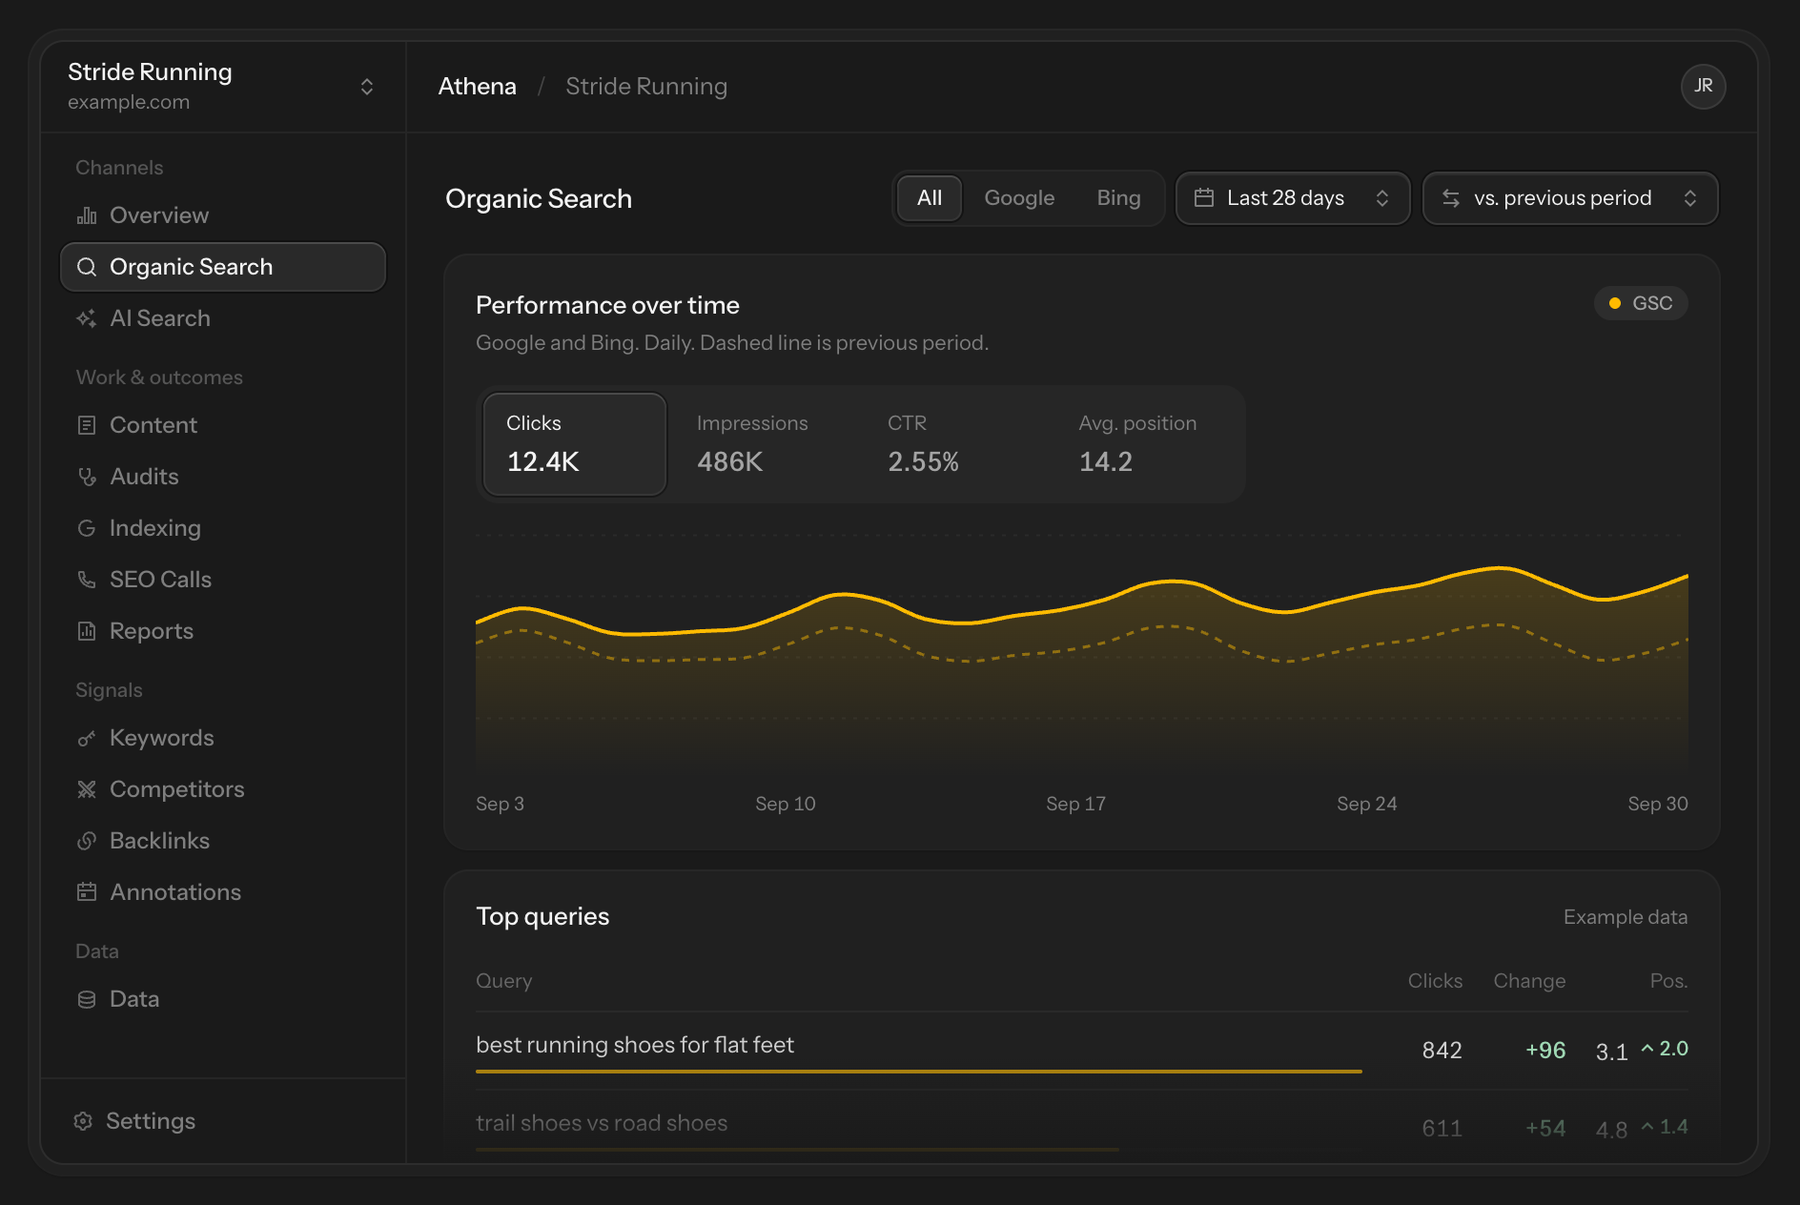Click the Annotations calendar icon
Image resolution: width=1800 pixels, height=1205 pixels.
pos(87,892)
